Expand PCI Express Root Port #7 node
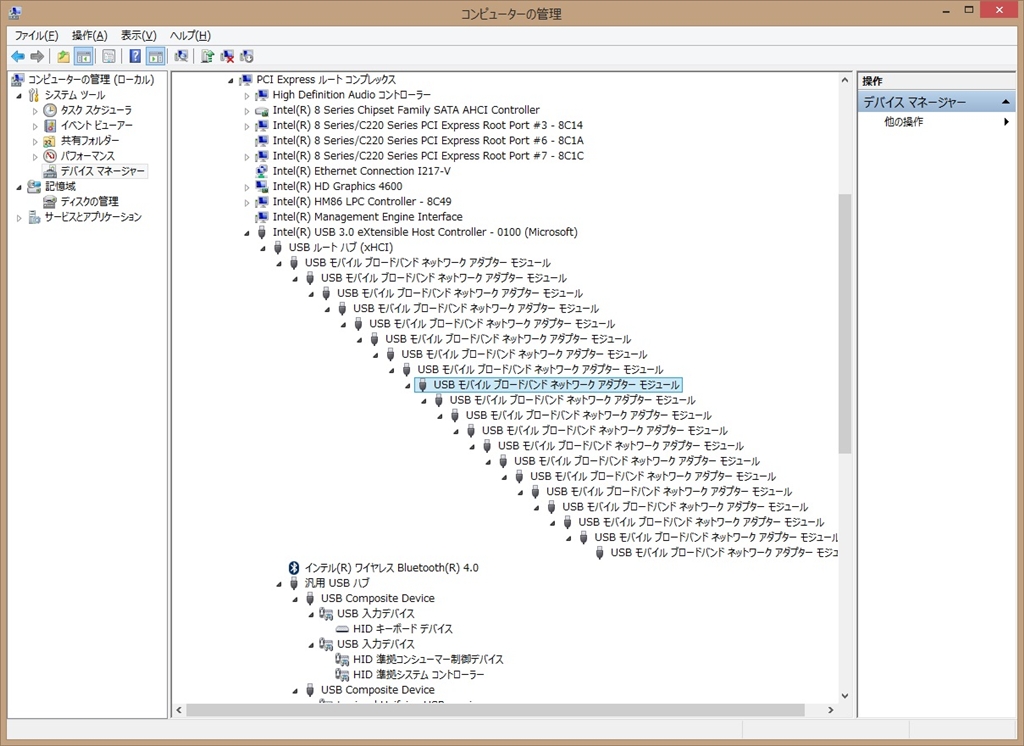Viewport: 1024px width, 746px height. [x=247, y=157]
